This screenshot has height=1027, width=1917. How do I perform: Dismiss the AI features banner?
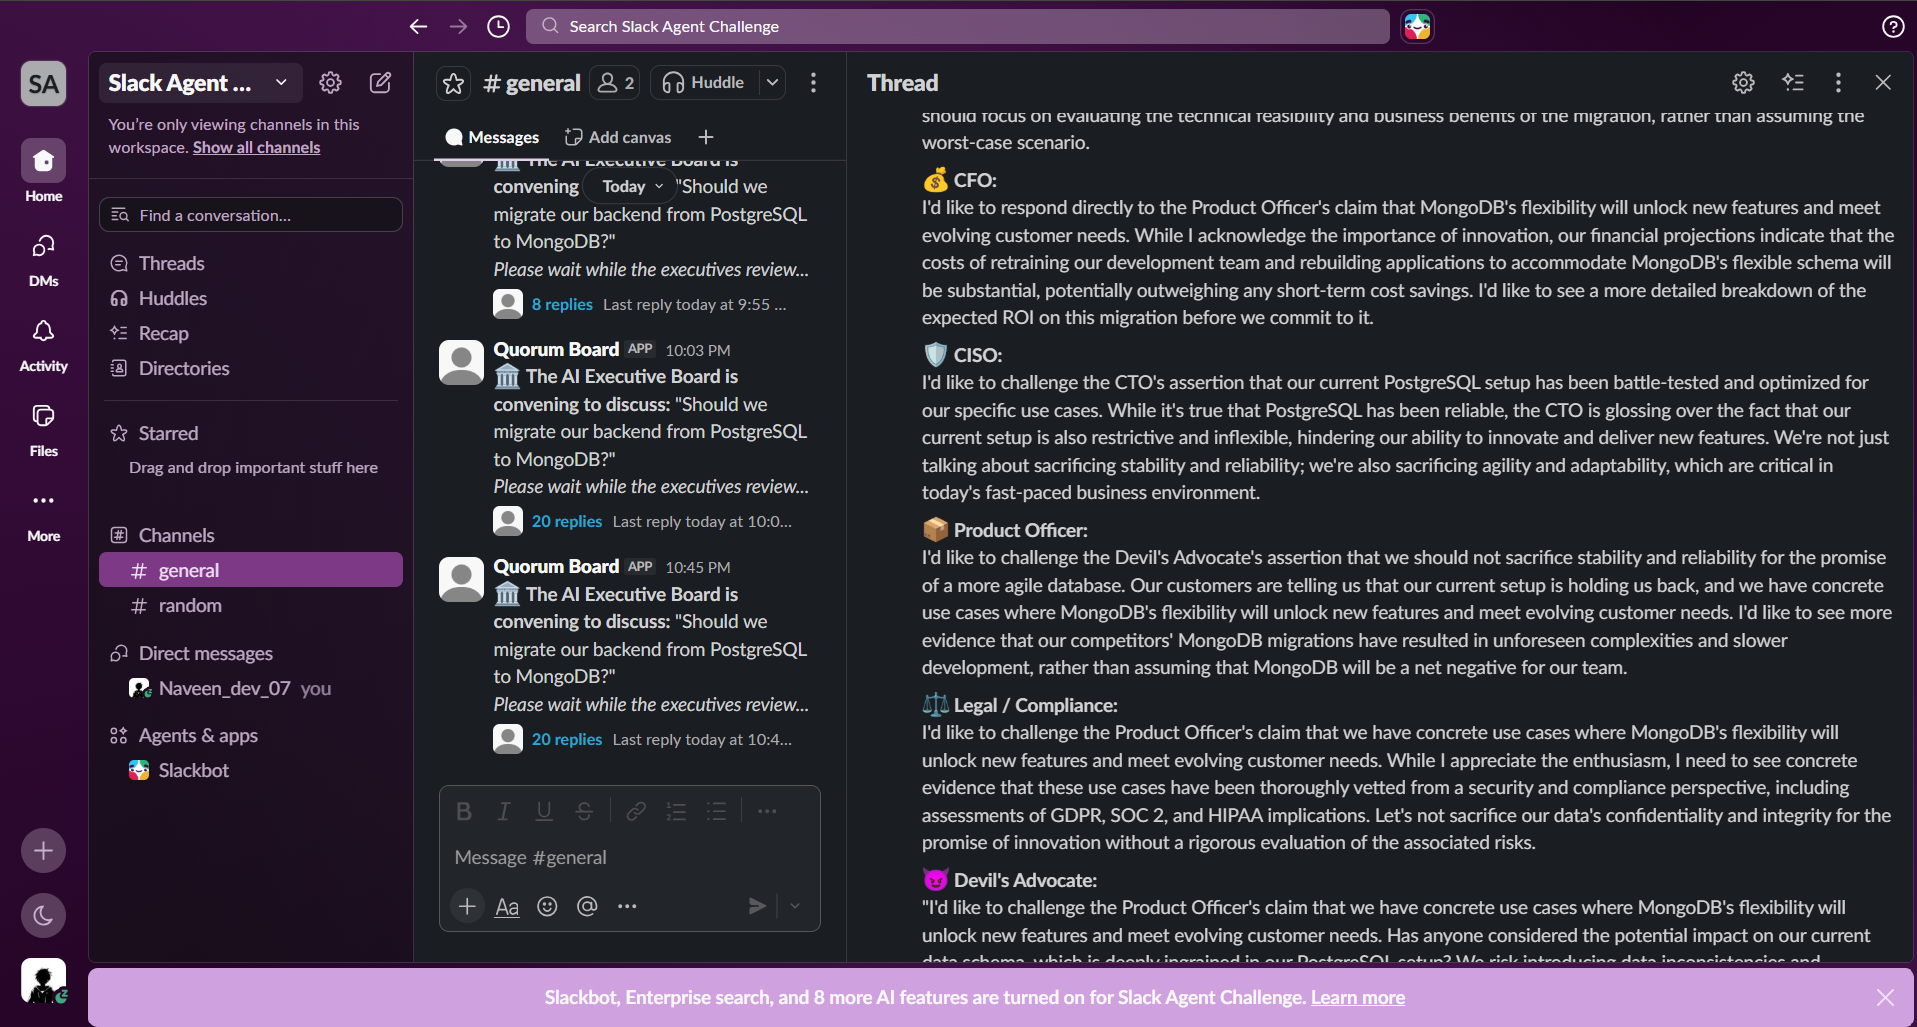pyautogui.click(x=1885, y=997)
